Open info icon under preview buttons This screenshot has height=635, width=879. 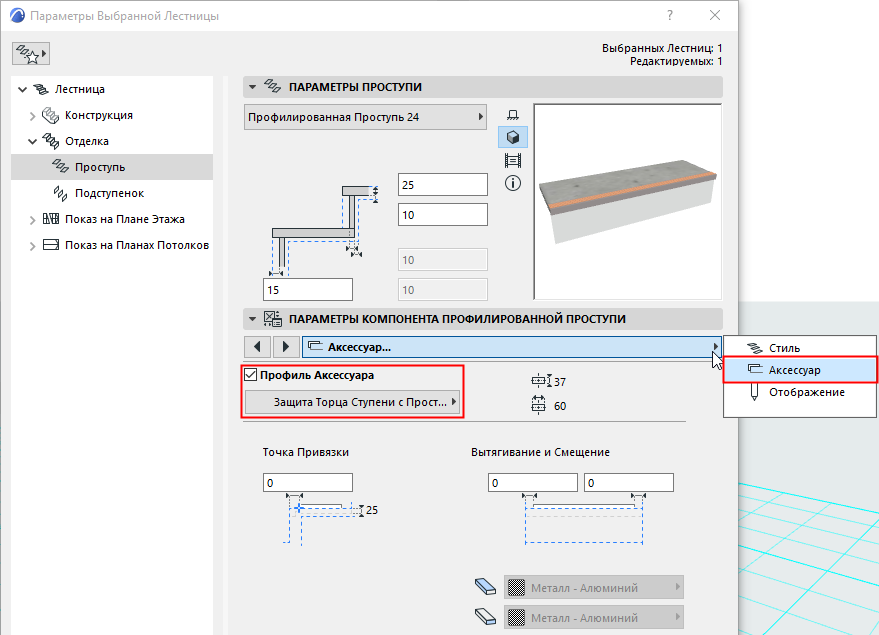pyautogui.click(x=512, y=183)
